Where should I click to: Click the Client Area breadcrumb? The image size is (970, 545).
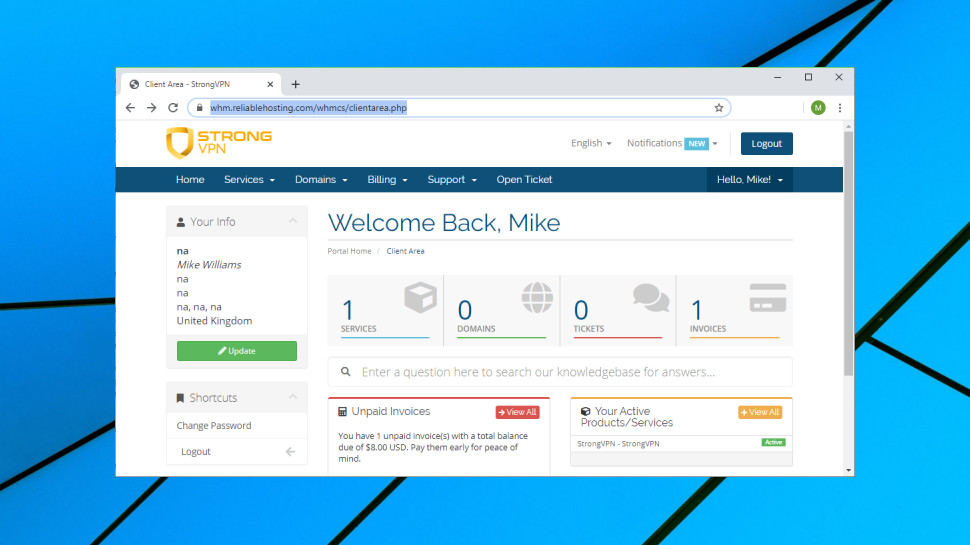pos(405,251)
